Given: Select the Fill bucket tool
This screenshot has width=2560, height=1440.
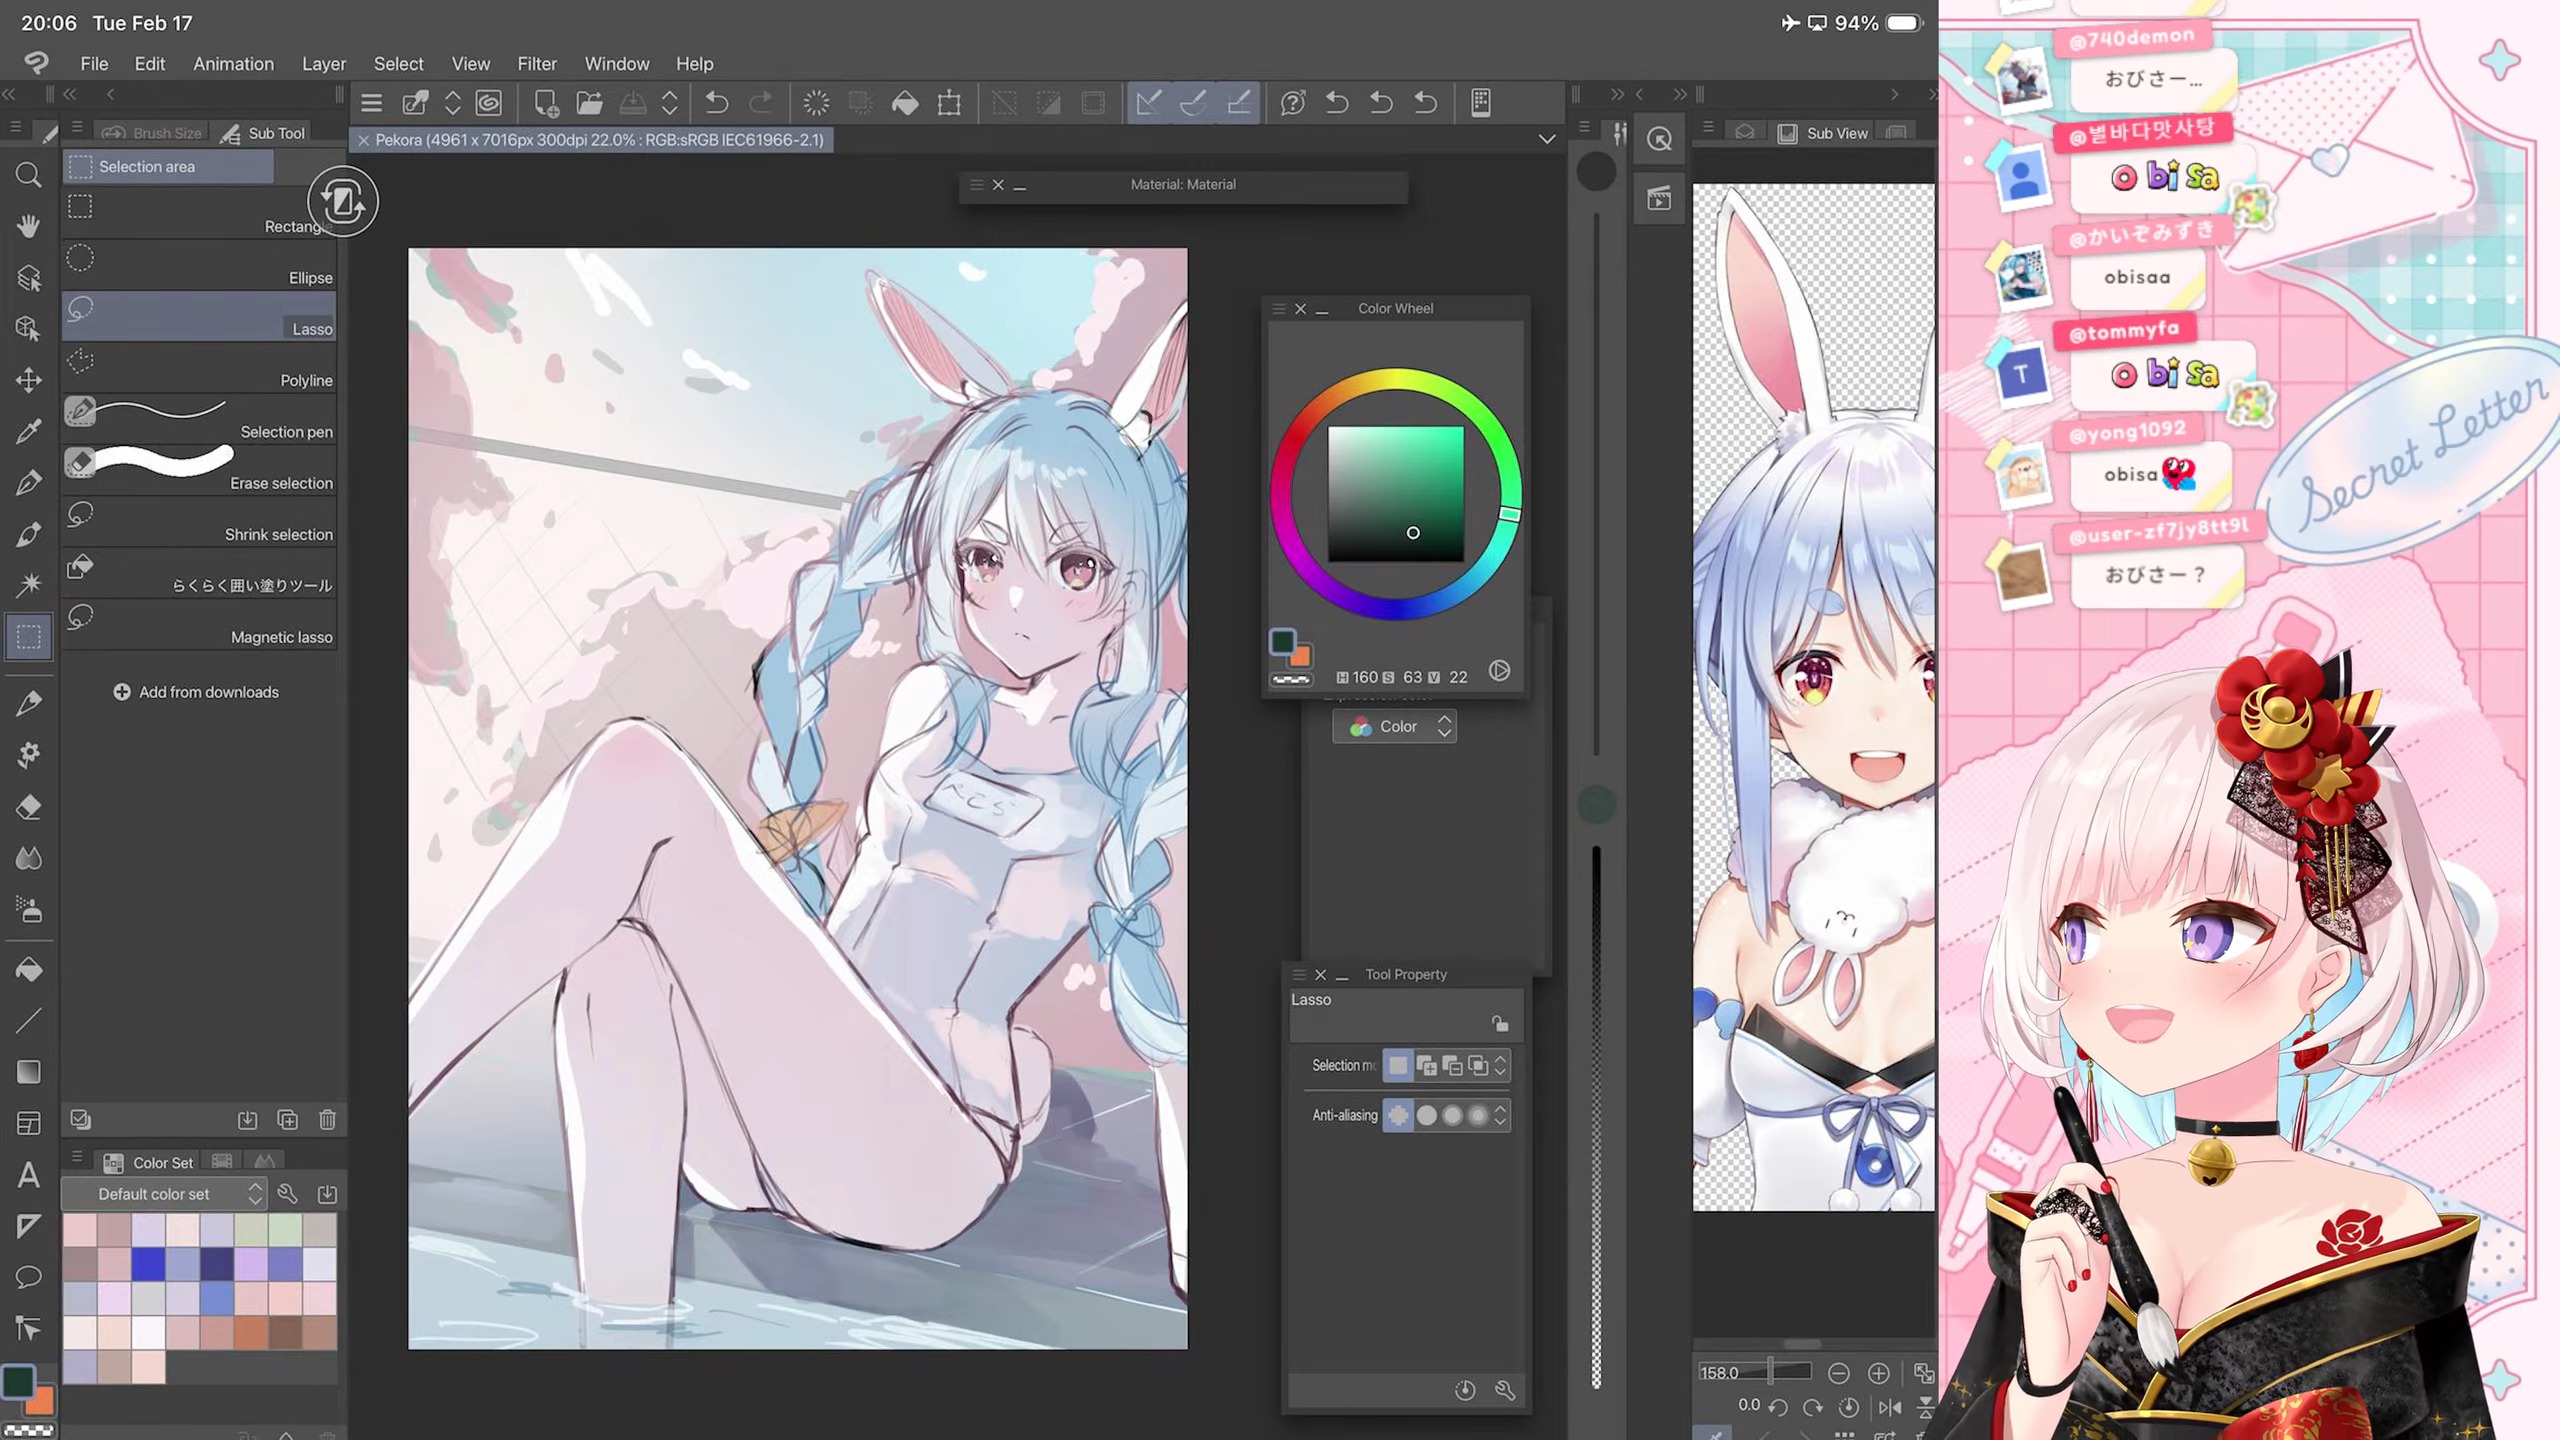Looking at the screenshot, I should pyautogui.click(x=28, y=969).
